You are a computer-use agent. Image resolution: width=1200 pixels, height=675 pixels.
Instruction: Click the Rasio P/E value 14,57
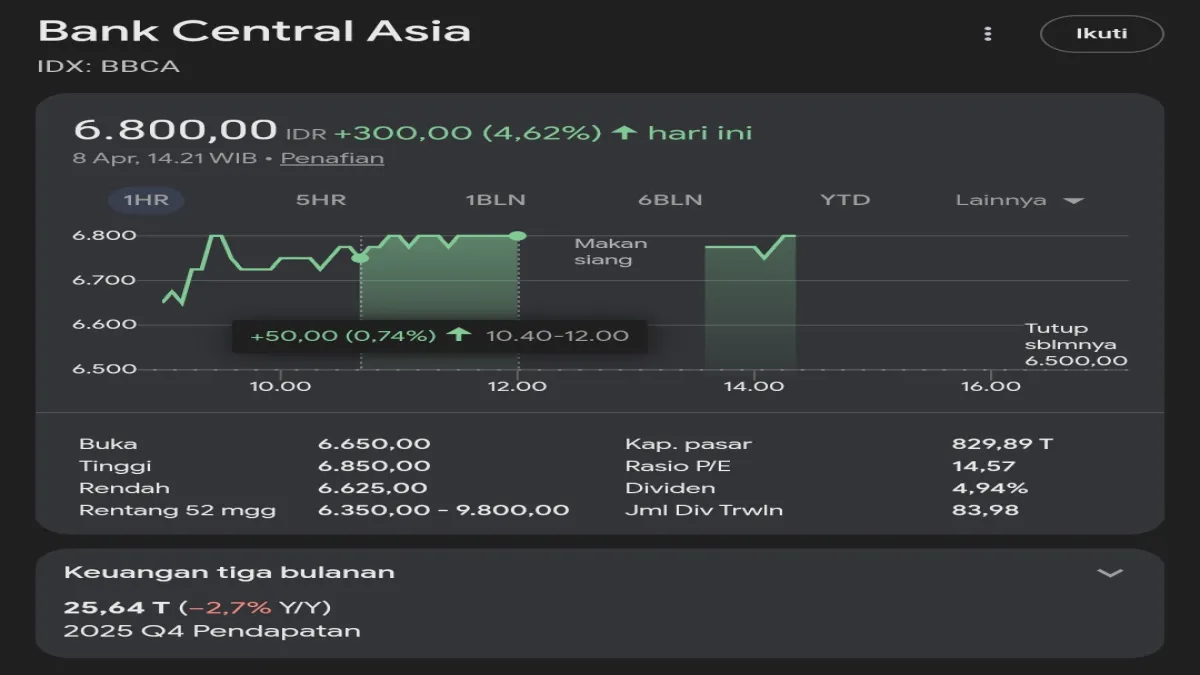point(983,466)
